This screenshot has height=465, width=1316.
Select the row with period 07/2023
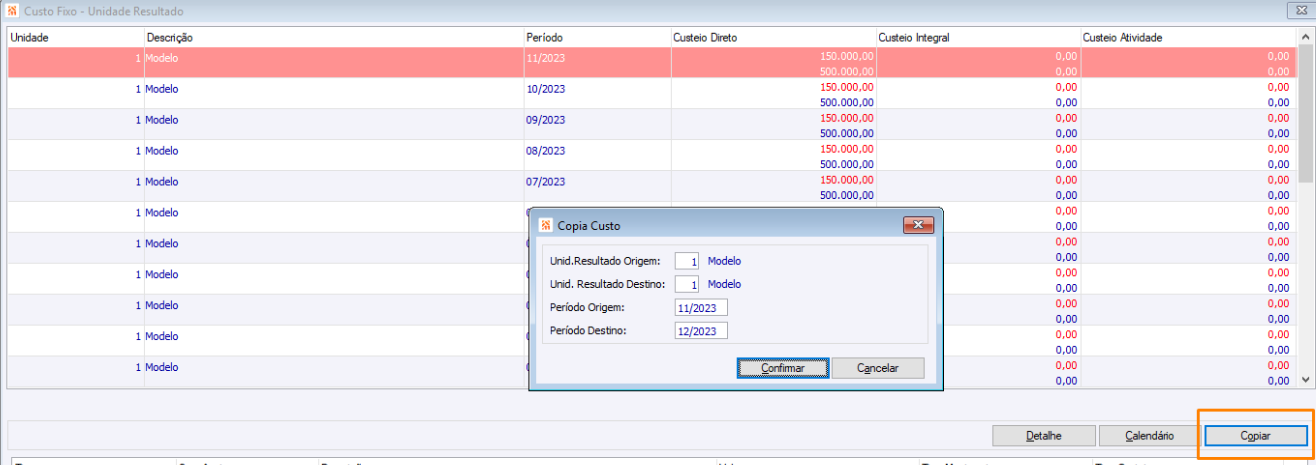coord(652,187)
